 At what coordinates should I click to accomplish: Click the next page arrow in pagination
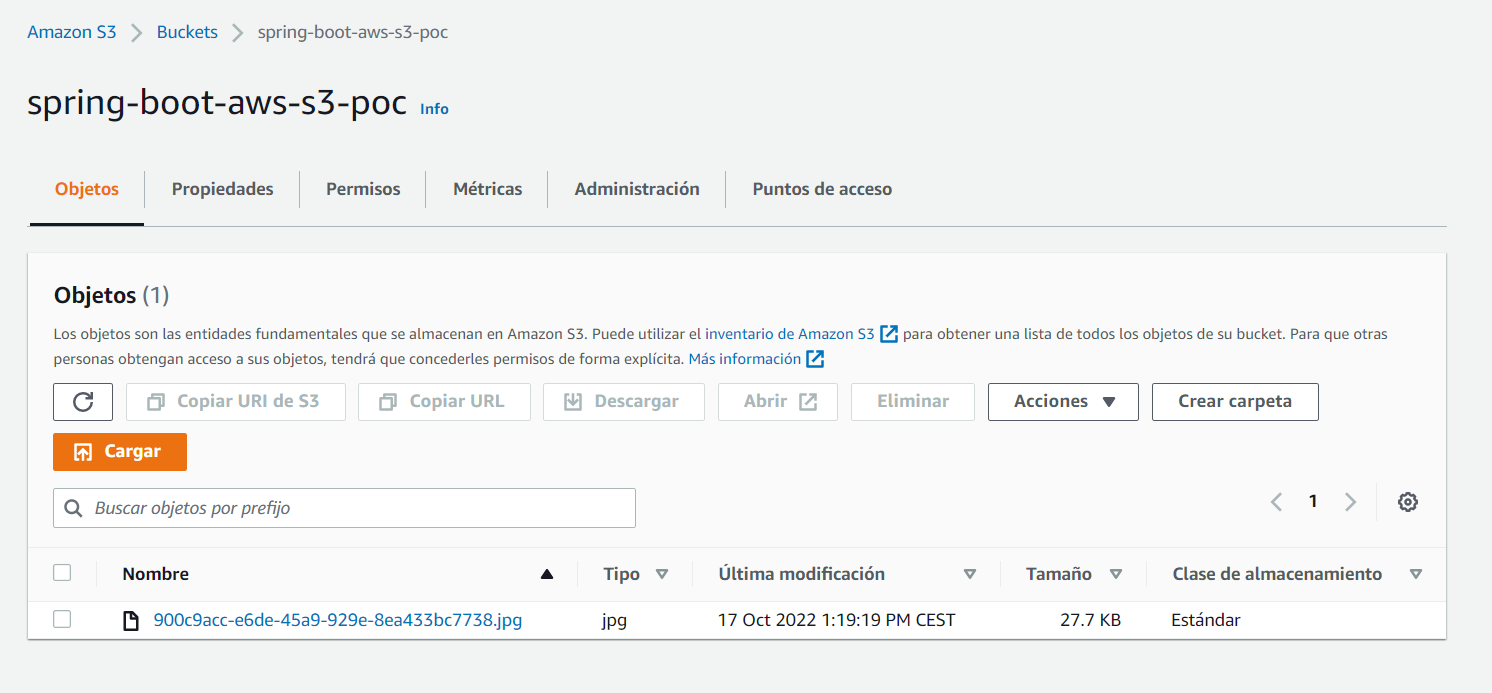pyautogui.click(x=1350, y=502)
